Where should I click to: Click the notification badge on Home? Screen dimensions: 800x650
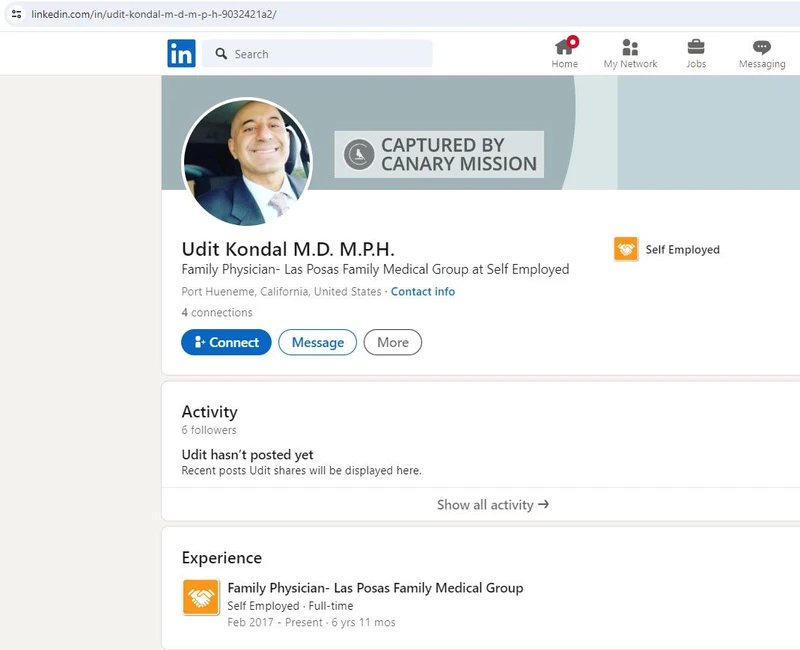574,40
